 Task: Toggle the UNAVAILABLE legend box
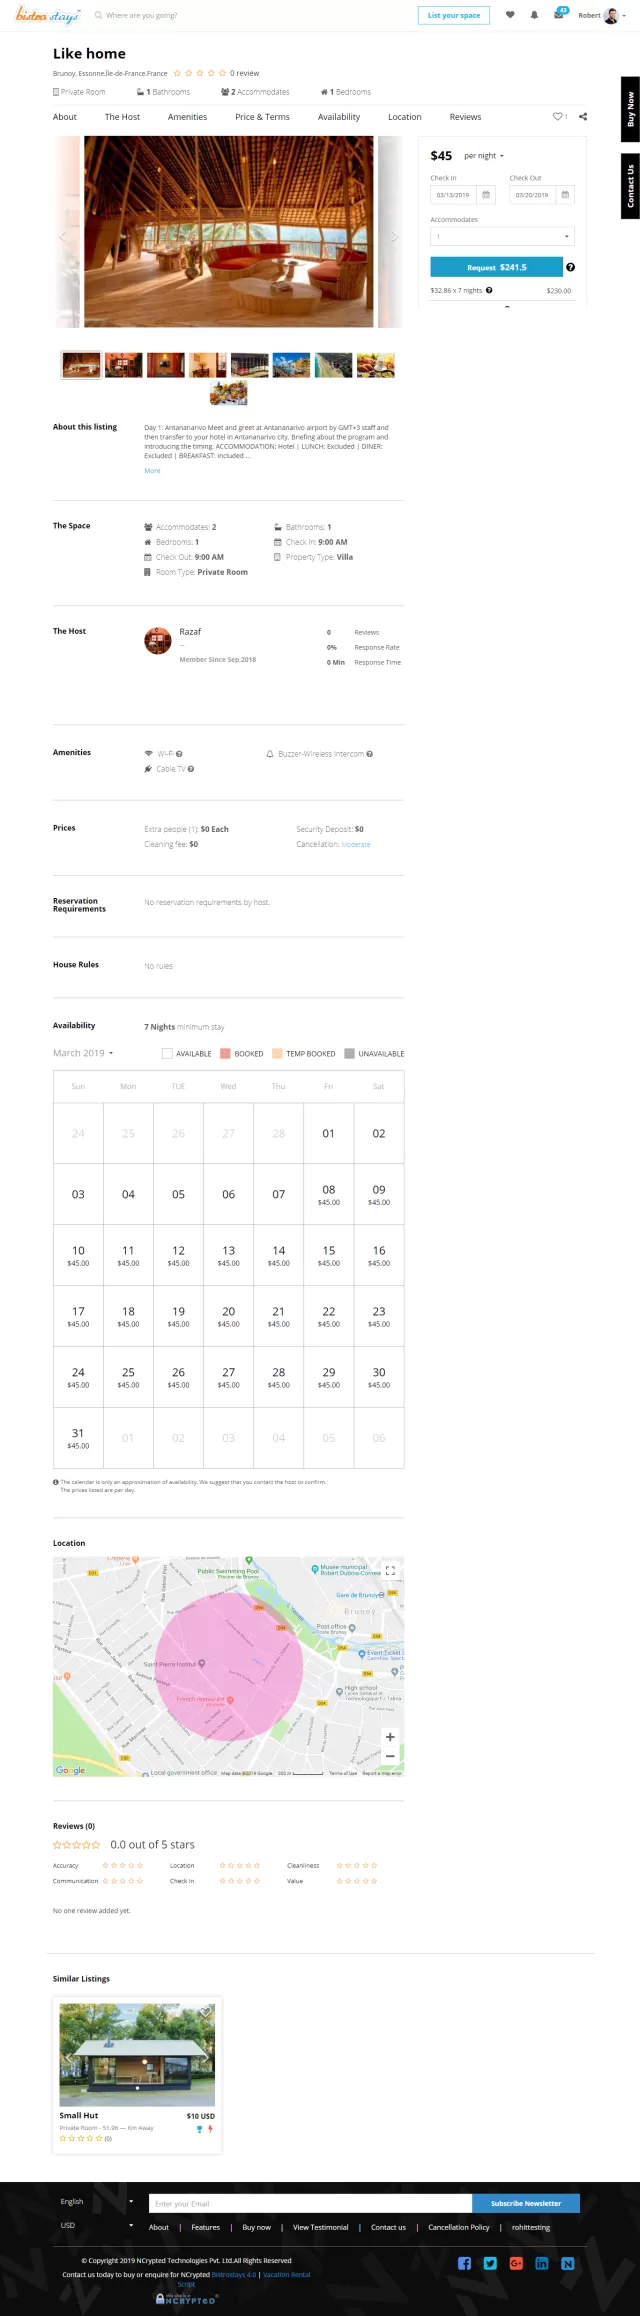[350, 1053]
